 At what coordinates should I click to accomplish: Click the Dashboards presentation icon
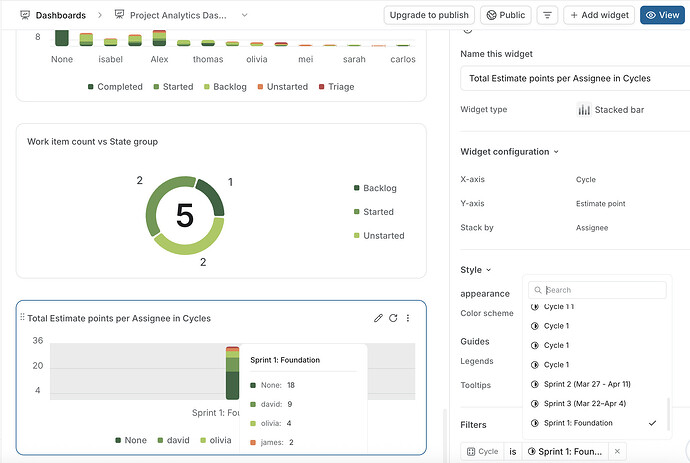pyautogui.click(x=25, y=15)
